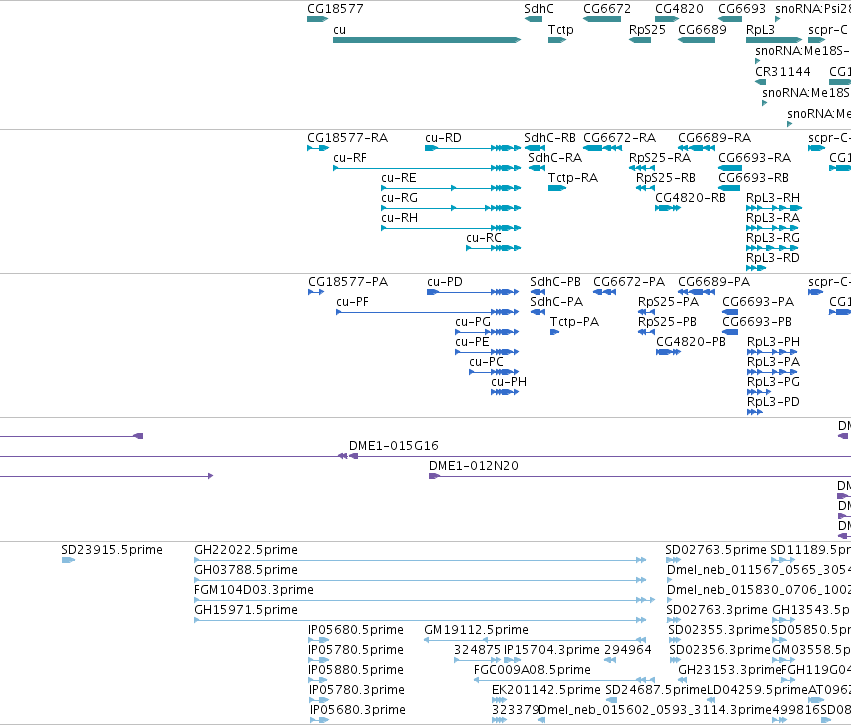This screenshot has height=725, width=851.
Task: Open the cu-RG transcript label
Action: pyautogui.click(x=399, y=198)
